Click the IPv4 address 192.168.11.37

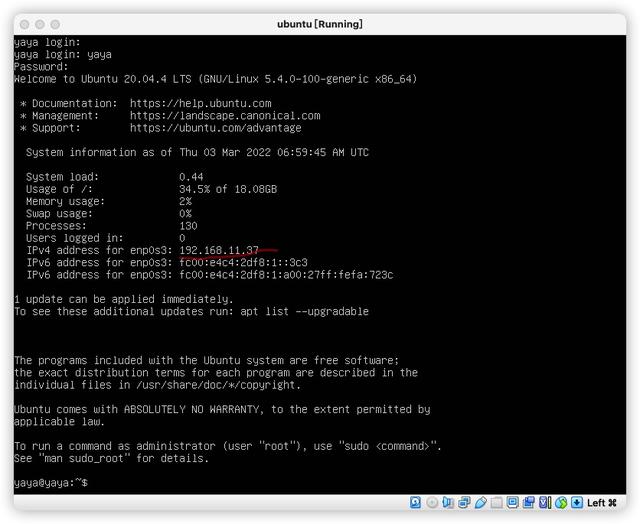point(219,250)
